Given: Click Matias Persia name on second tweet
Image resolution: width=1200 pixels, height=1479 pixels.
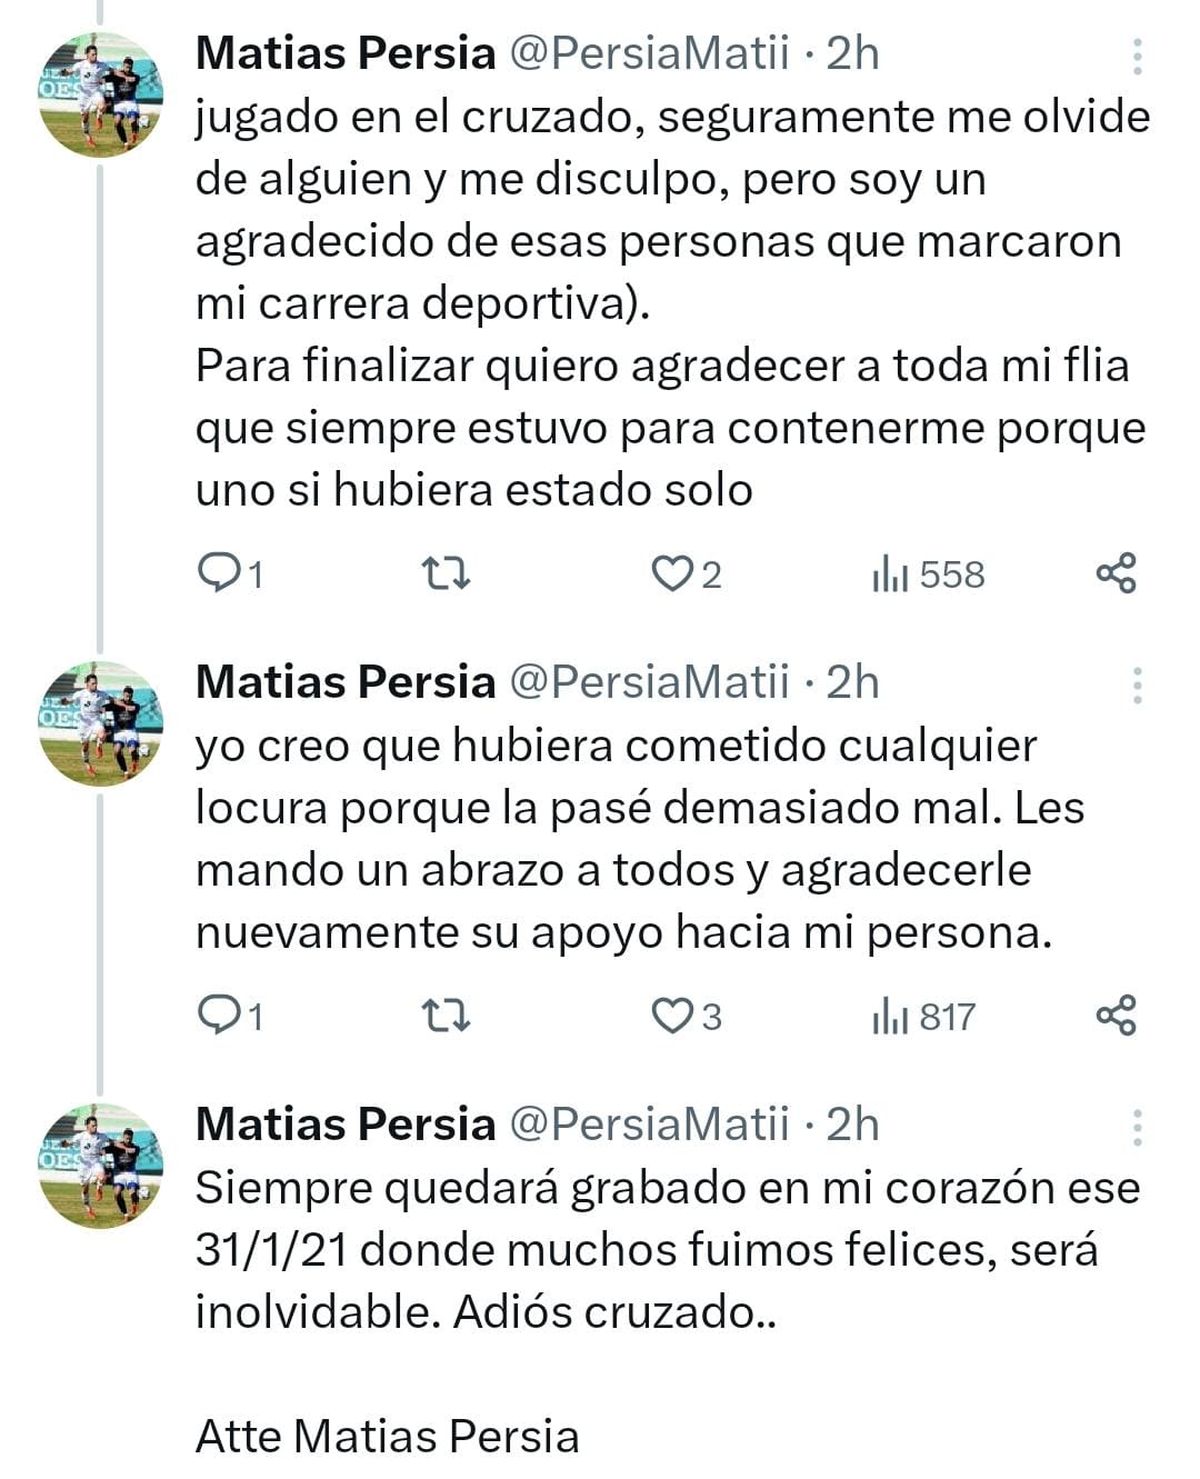Looking at the screenshot, I should pos(345,682).
